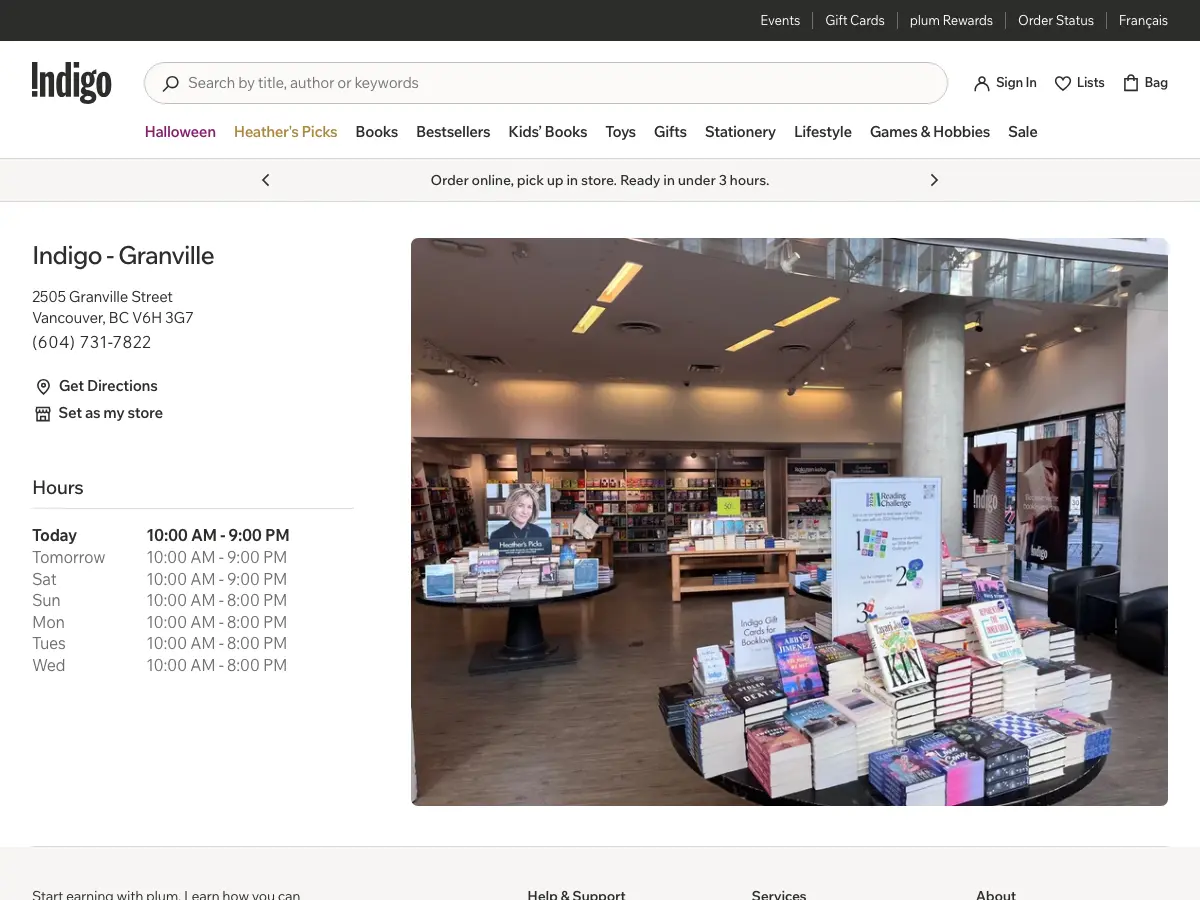Open the Sale menu
1200x900 pixels.
1022,132
